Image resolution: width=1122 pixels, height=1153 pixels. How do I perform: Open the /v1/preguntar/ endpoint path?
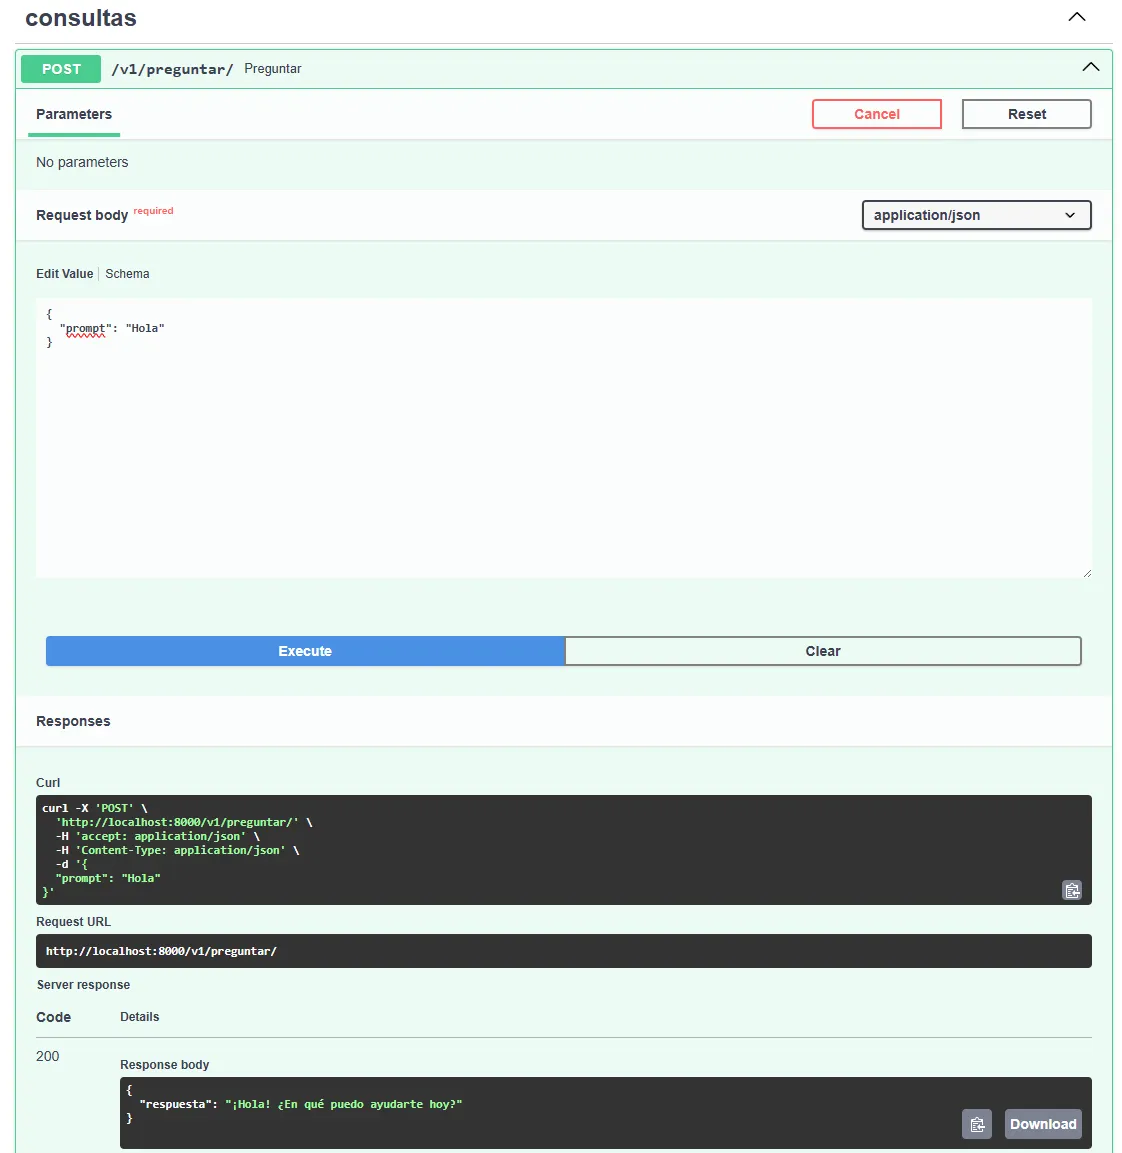[172, 69]
